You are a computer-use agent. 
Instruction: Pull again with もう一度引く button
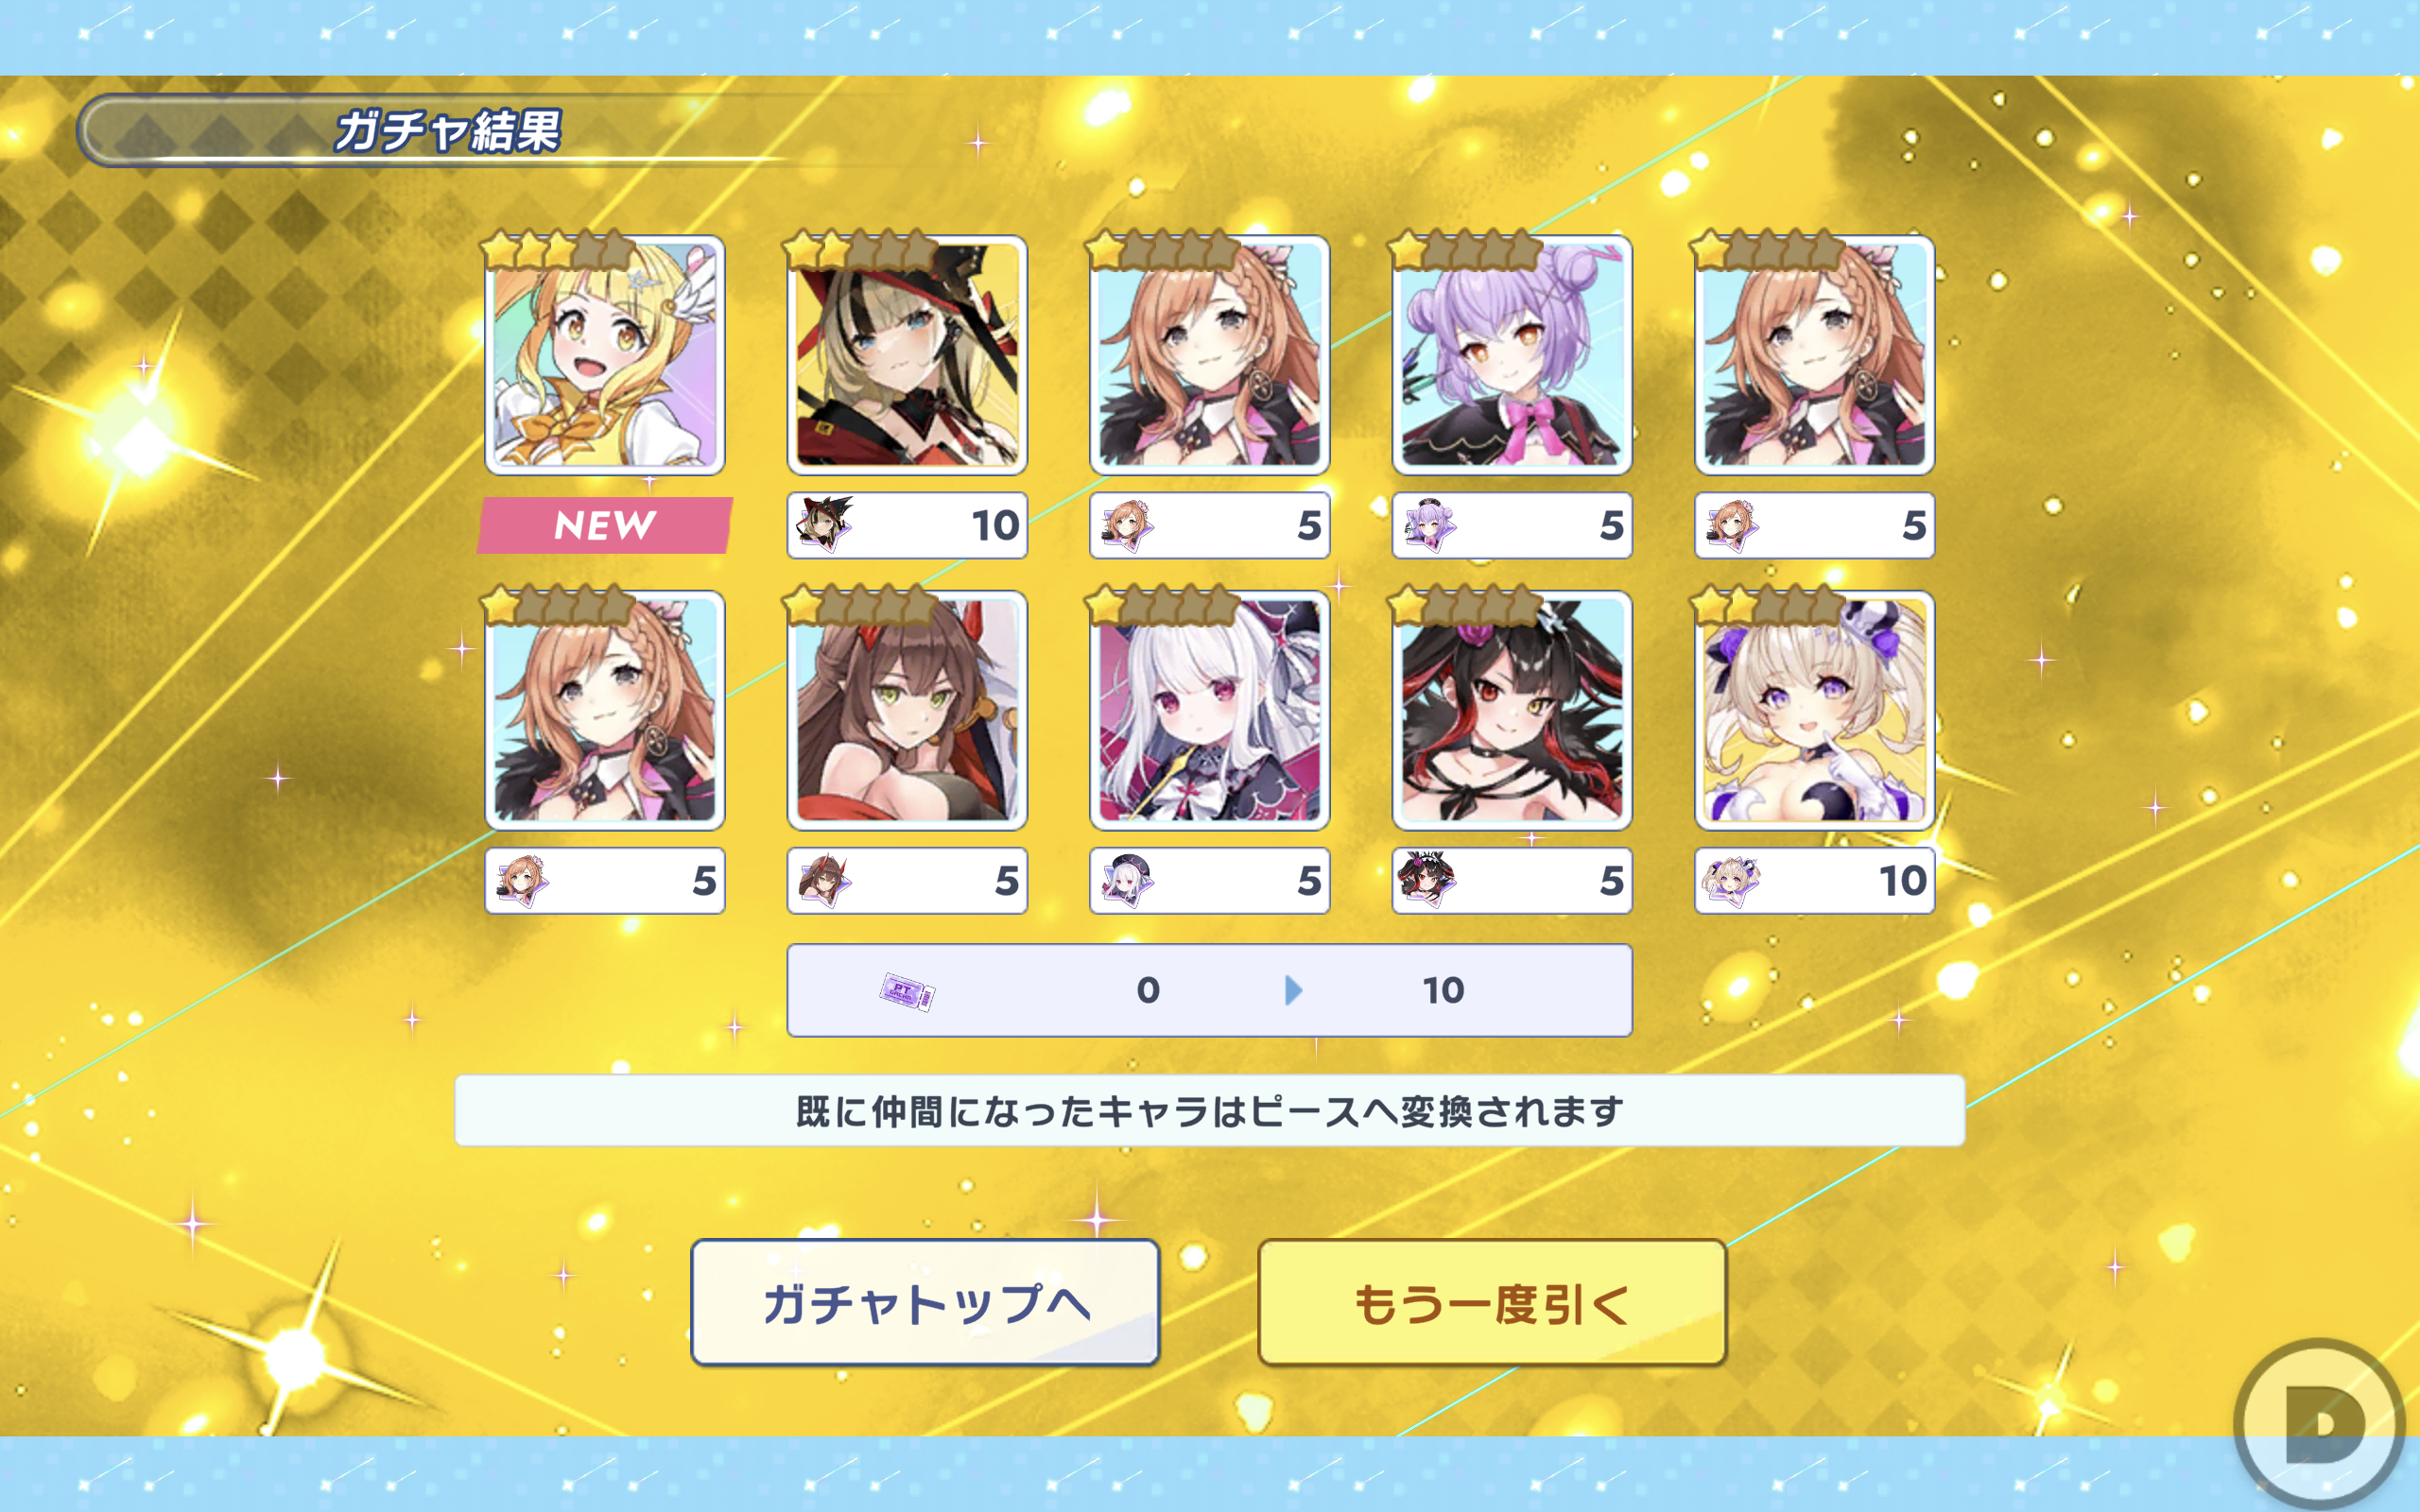(x=1492, y=1302)
